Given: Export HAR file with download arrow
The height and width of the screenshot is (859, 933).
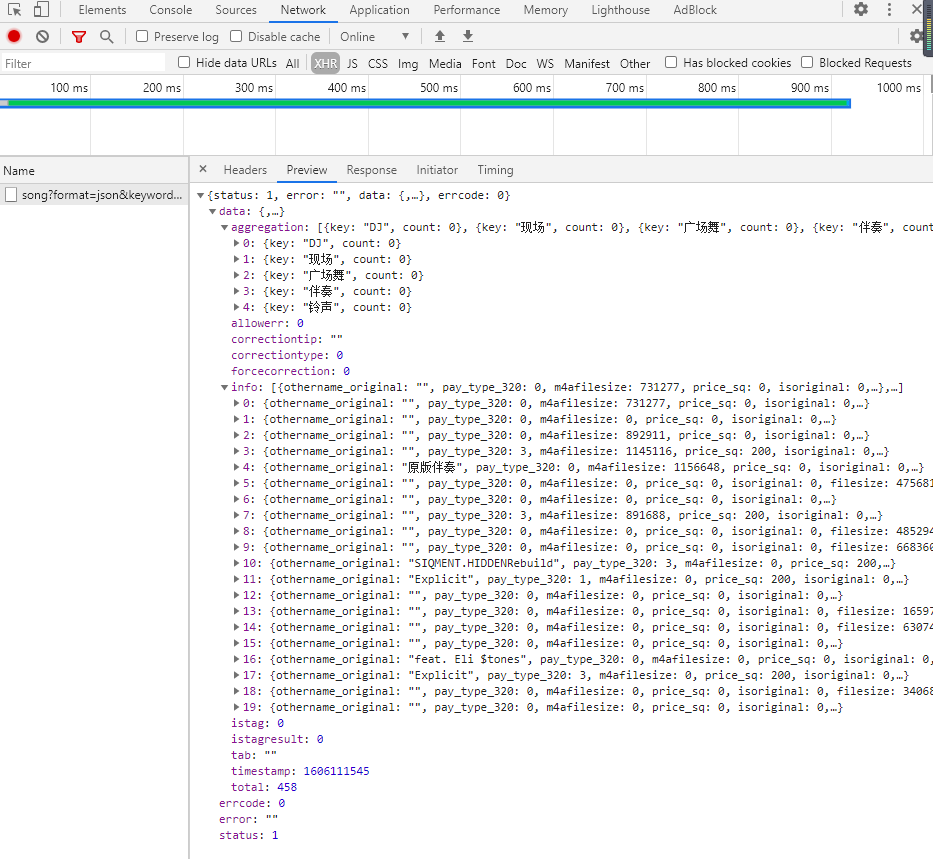Looking at the screenshot, I should tap(468, 36).
